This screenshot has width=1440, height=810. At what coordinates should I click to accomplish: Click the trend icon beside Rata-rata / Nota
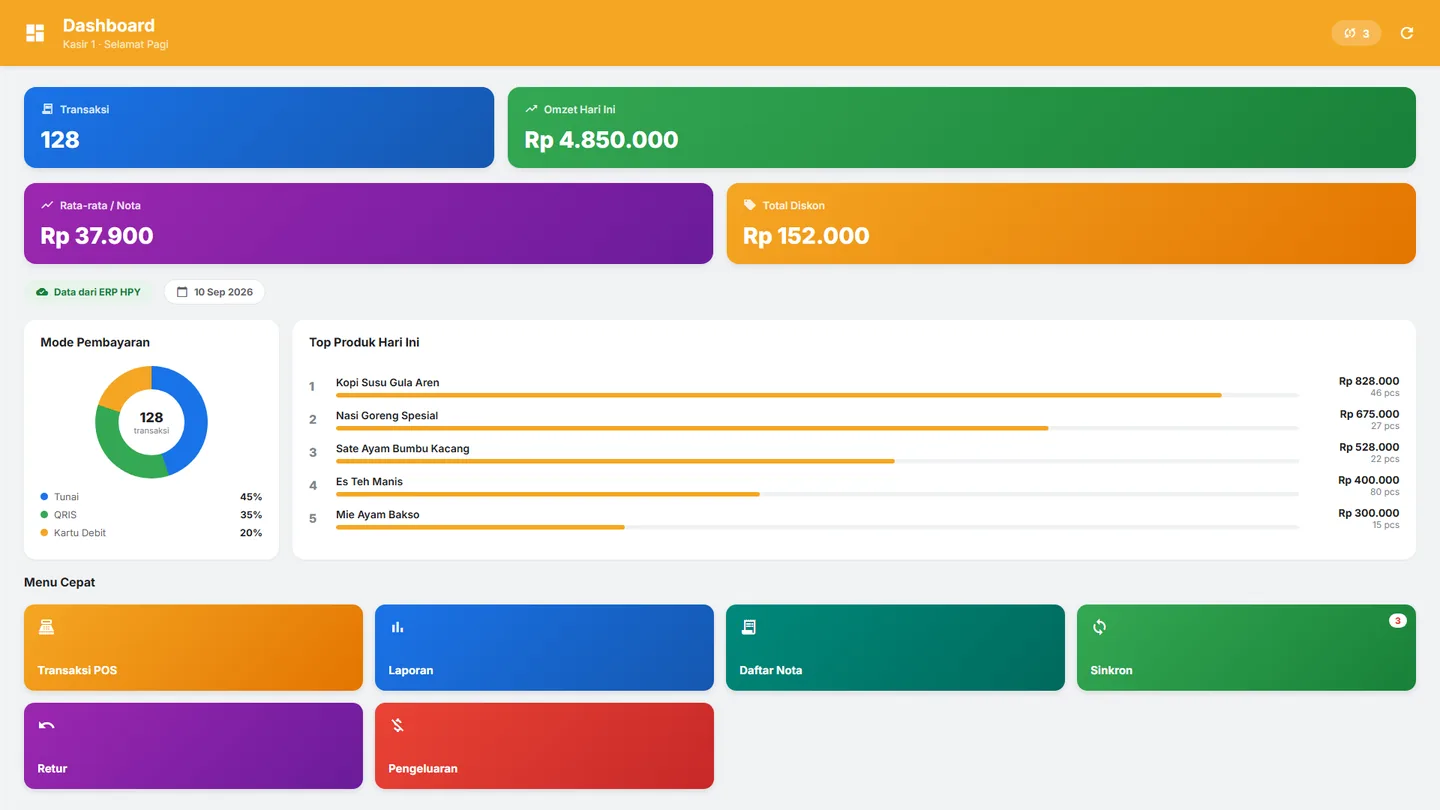point(47,205)
